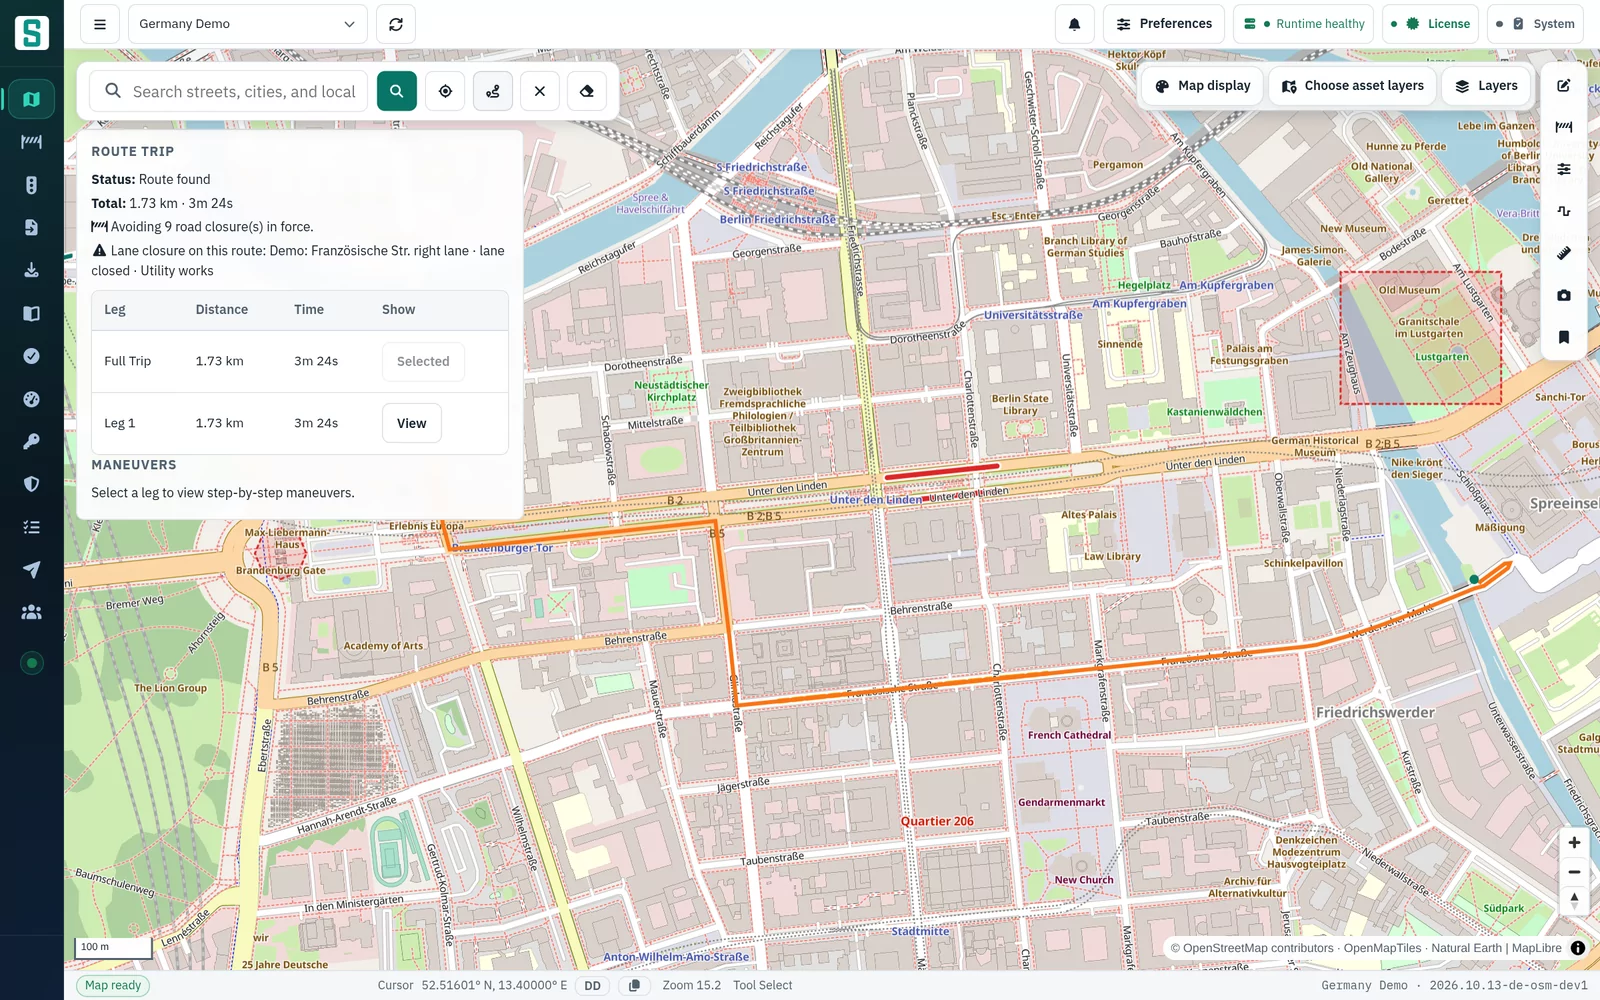Screen dimensions: 1600x1000
Task: Click the street search input field
Action: pos(229,91)
